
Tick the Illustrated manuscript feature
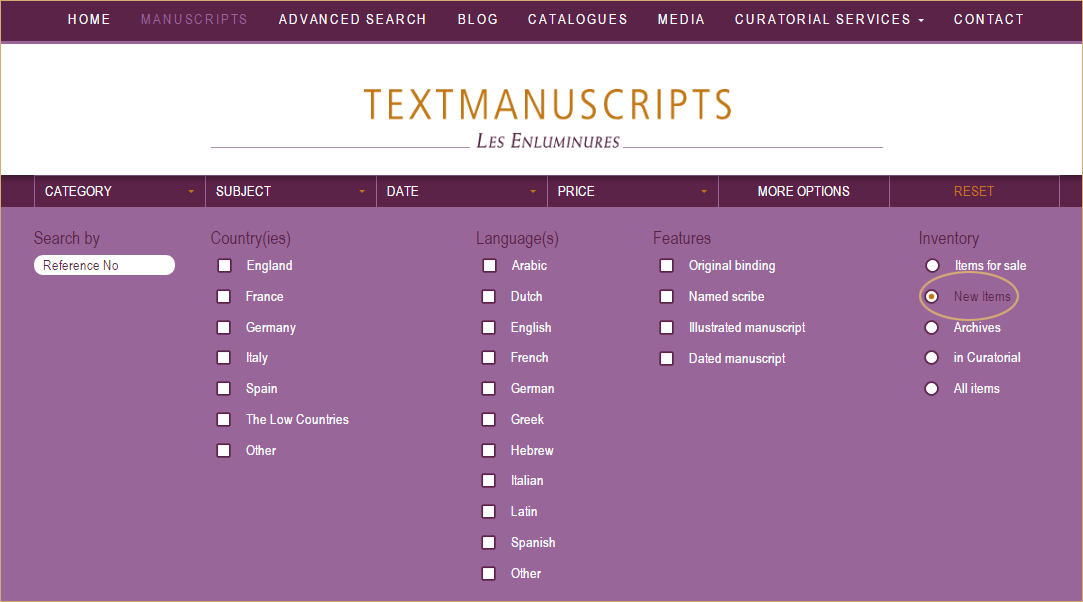(x=666, y=328)
